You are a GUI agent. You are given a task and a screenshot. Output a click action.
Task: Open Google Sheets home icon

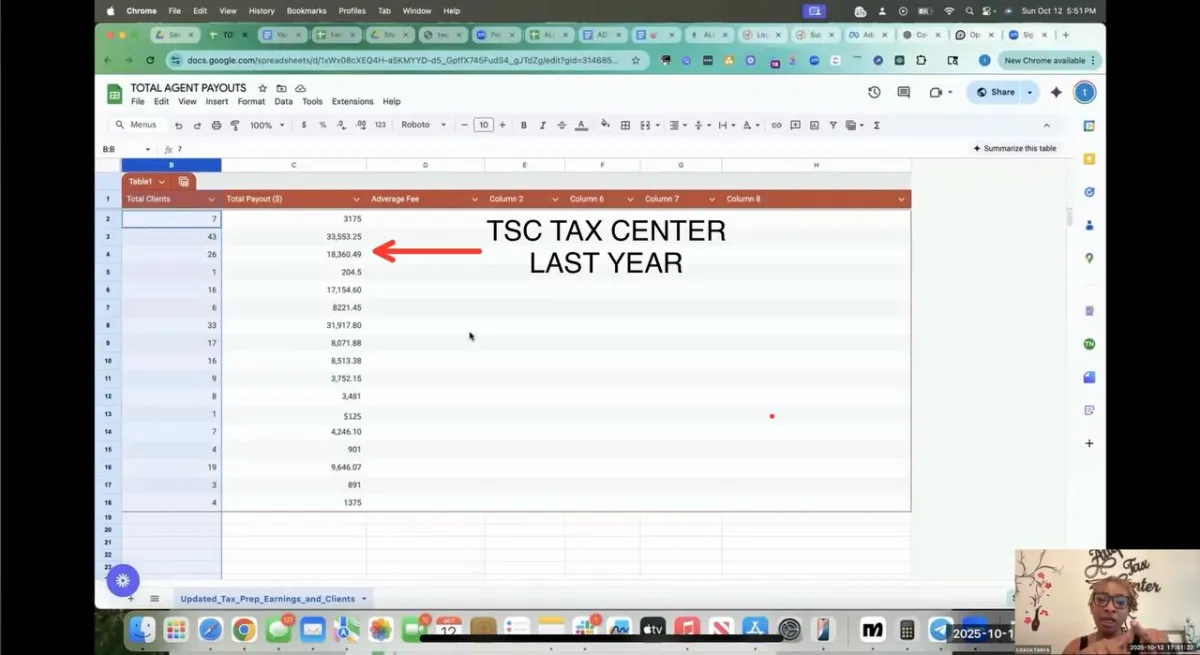[x=114, y=94]
